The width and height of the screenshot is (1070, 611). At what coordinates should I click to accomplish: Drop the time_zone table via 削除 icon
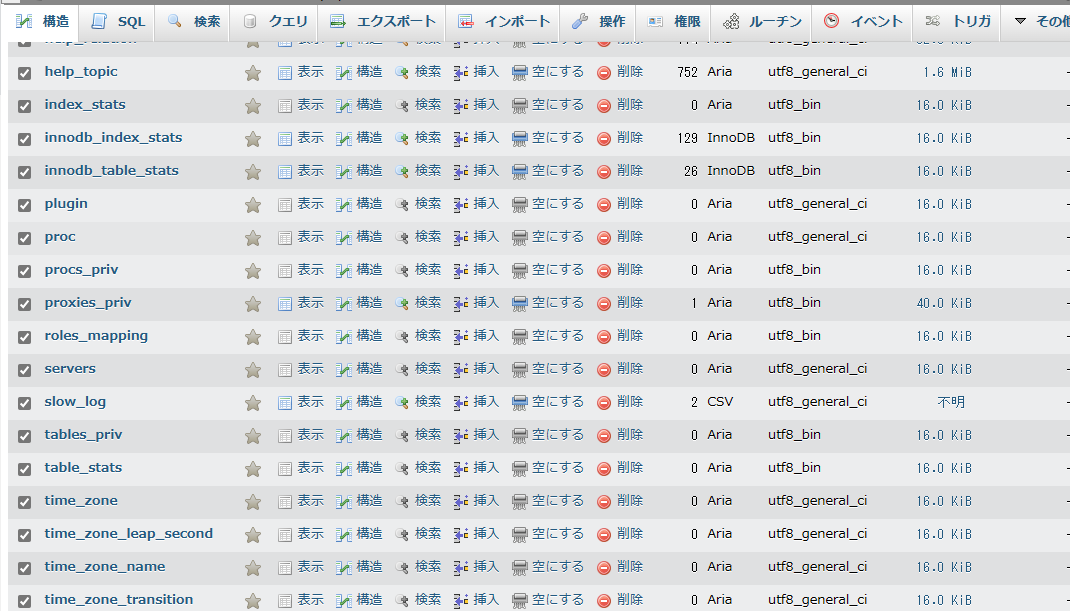tap(622, 500)
